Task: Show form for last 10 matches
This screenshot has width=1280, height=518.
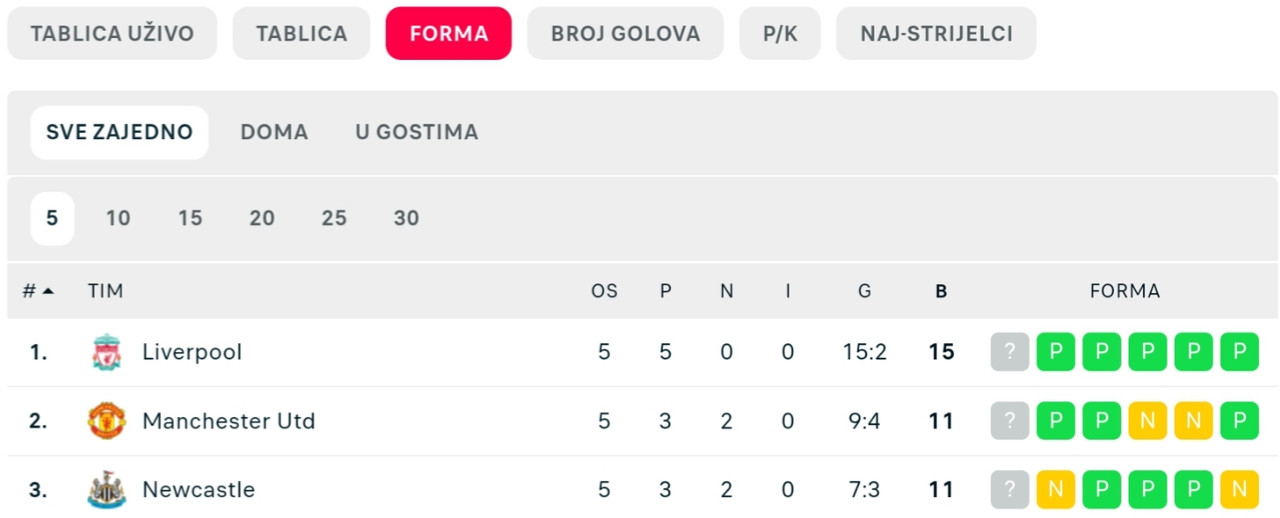Action: point(118,218)
